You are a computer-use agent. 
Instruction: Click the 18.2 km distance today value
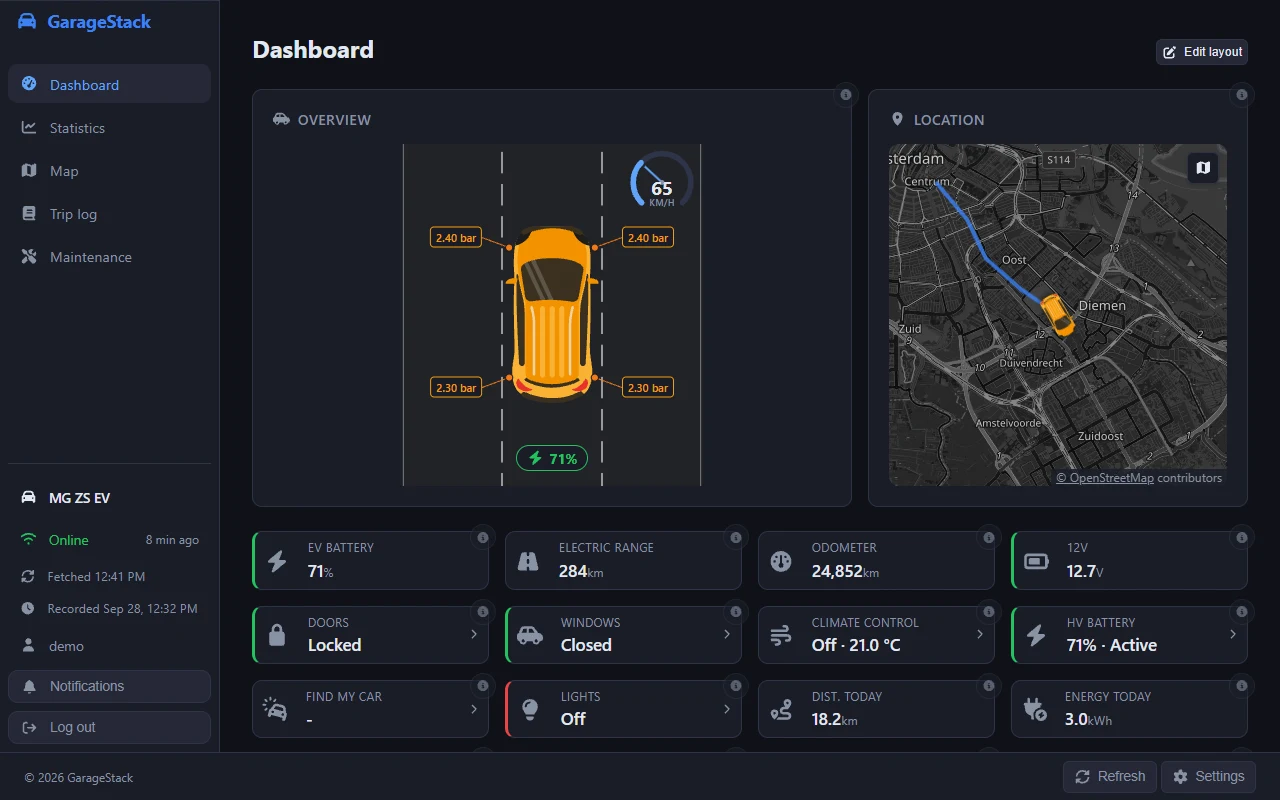point(834,718)
